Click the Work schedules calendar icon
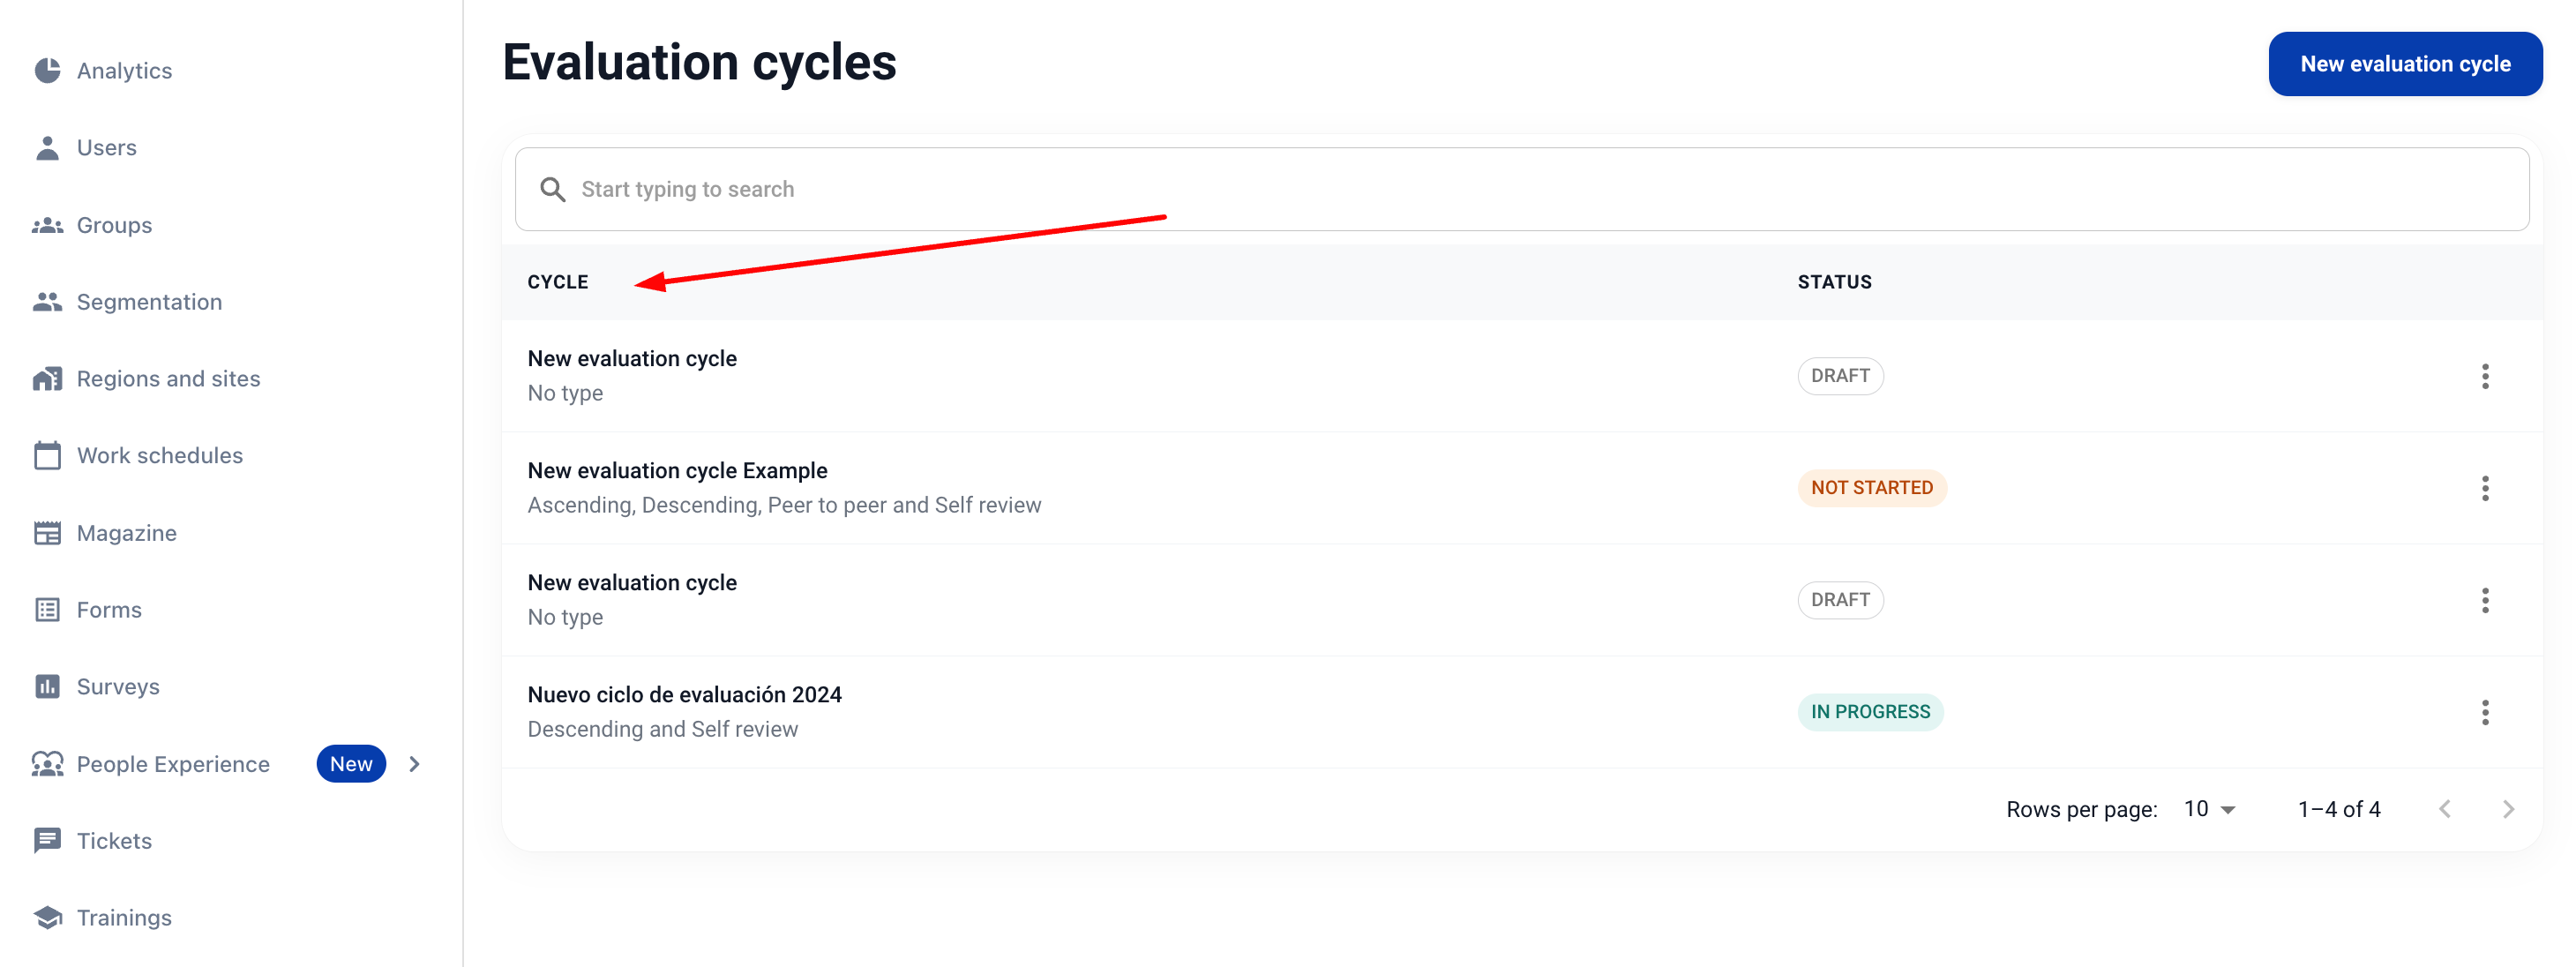 (47, 455)
